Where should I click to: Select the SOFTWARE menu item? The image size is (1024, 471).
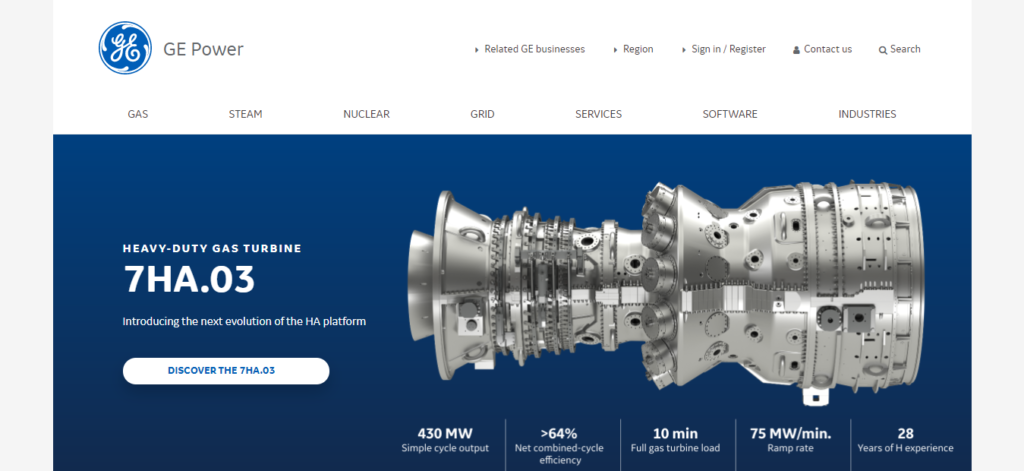[729, 114]
